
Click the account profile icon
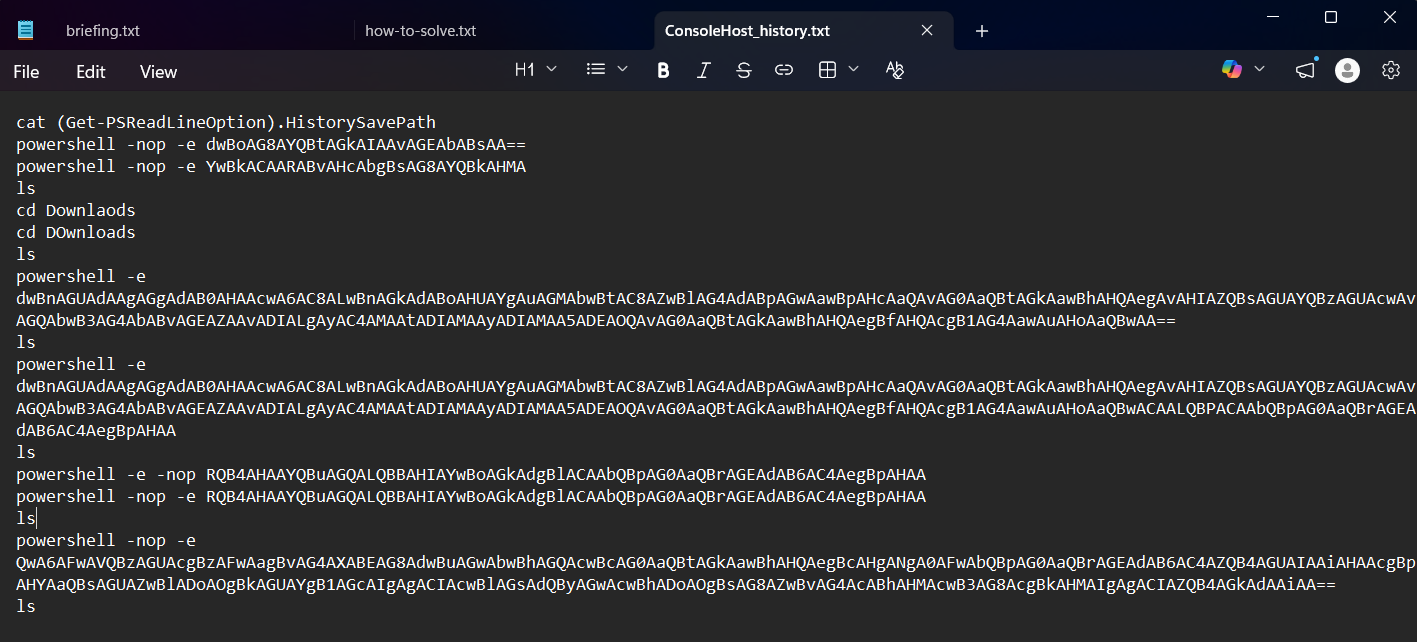point(1347,70)
